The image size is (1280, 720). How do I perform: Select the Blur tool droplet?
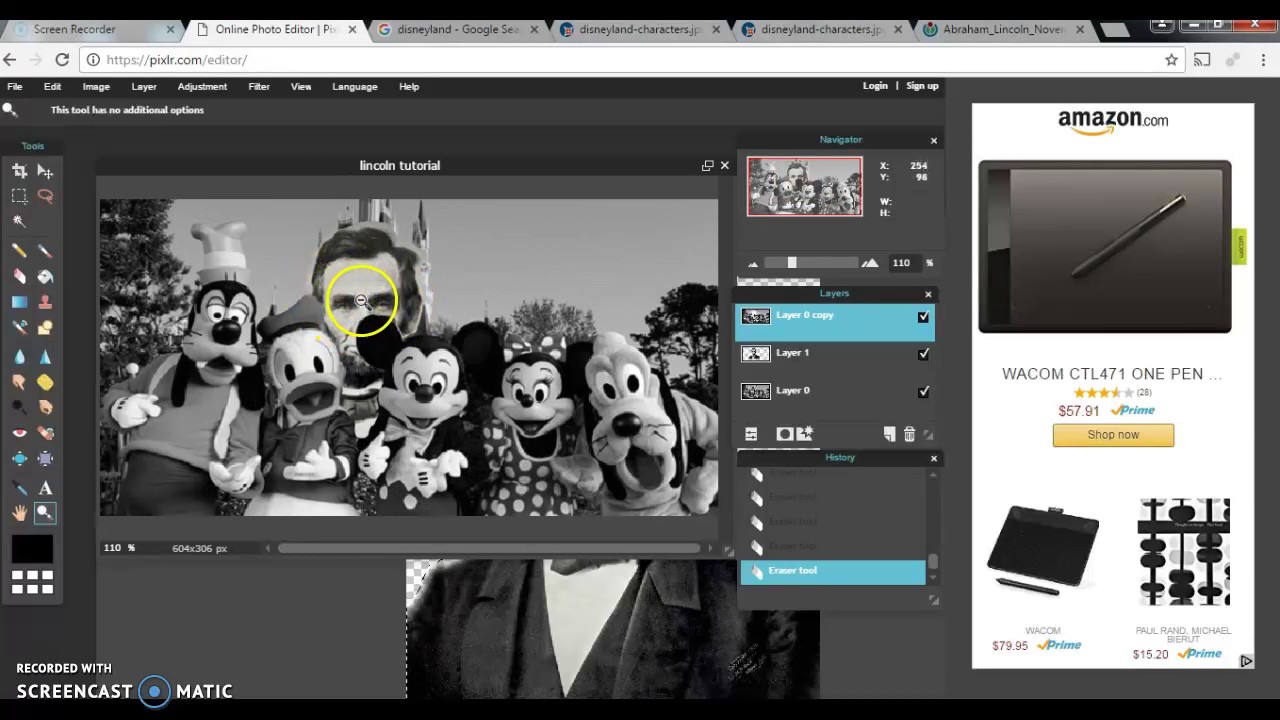(19, 357)
